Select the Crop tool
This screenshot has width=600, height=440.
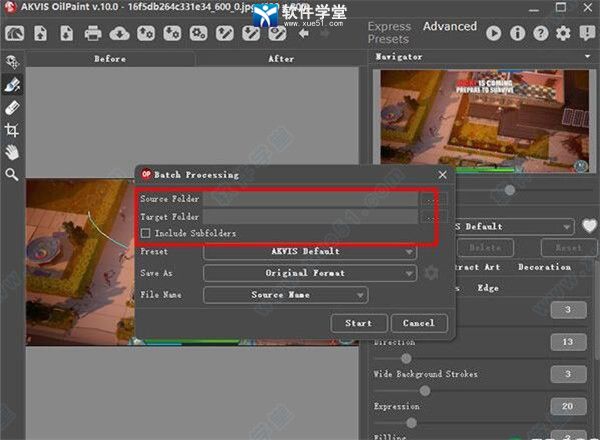pos(12,130)
